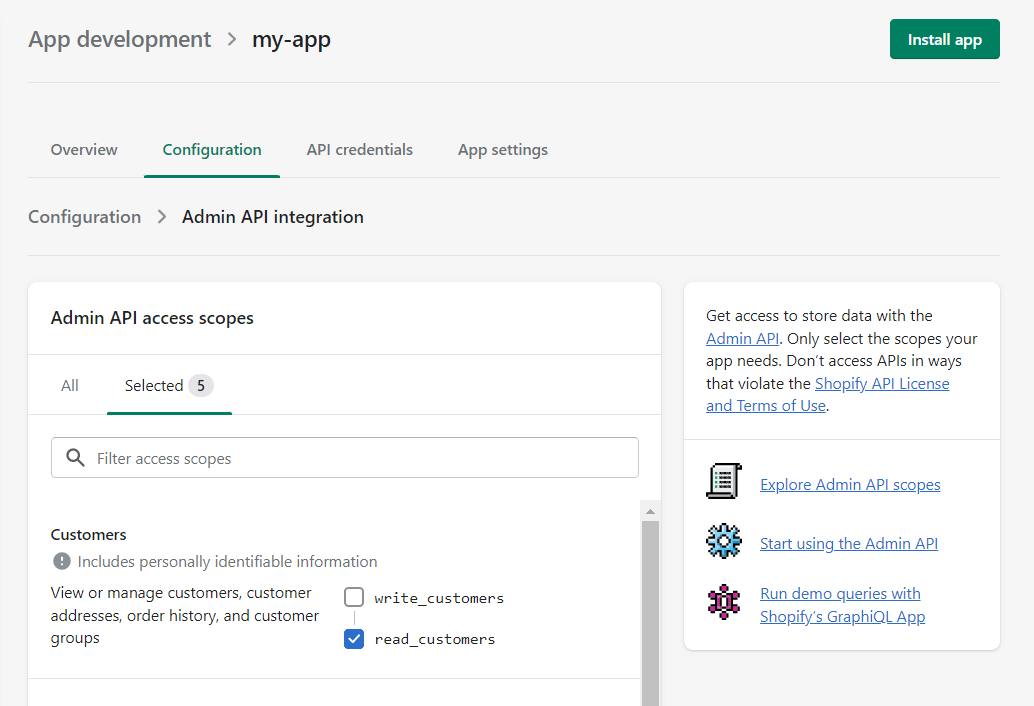
Task: Open Start using the Admin API link
Action: coord(849,543)
